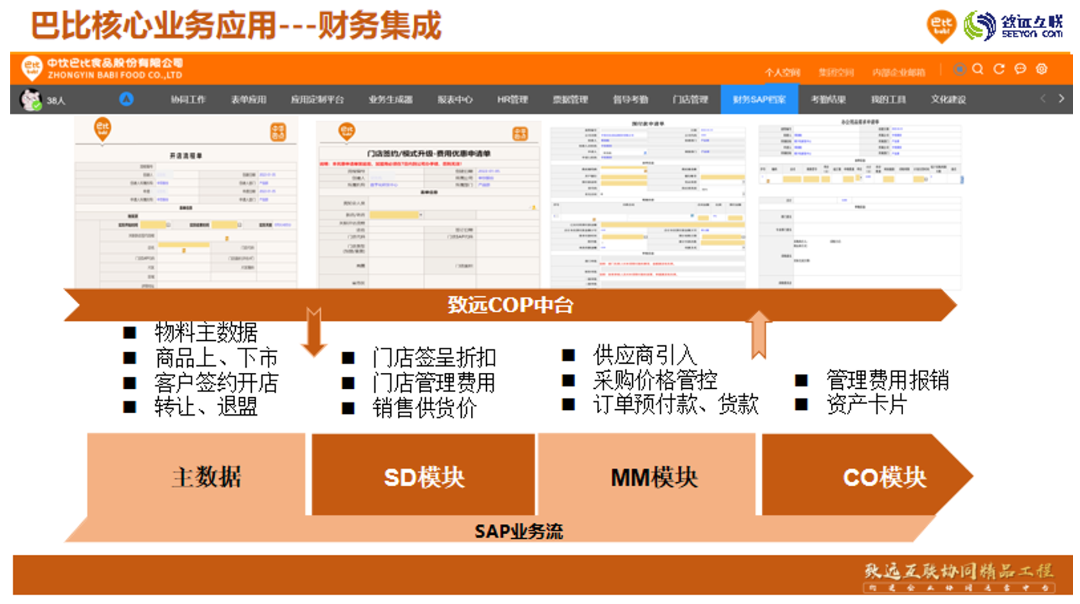Click the refresh icon in top bar
The width and height of the screenshot is (1080, 604).
tap(999, 70)
